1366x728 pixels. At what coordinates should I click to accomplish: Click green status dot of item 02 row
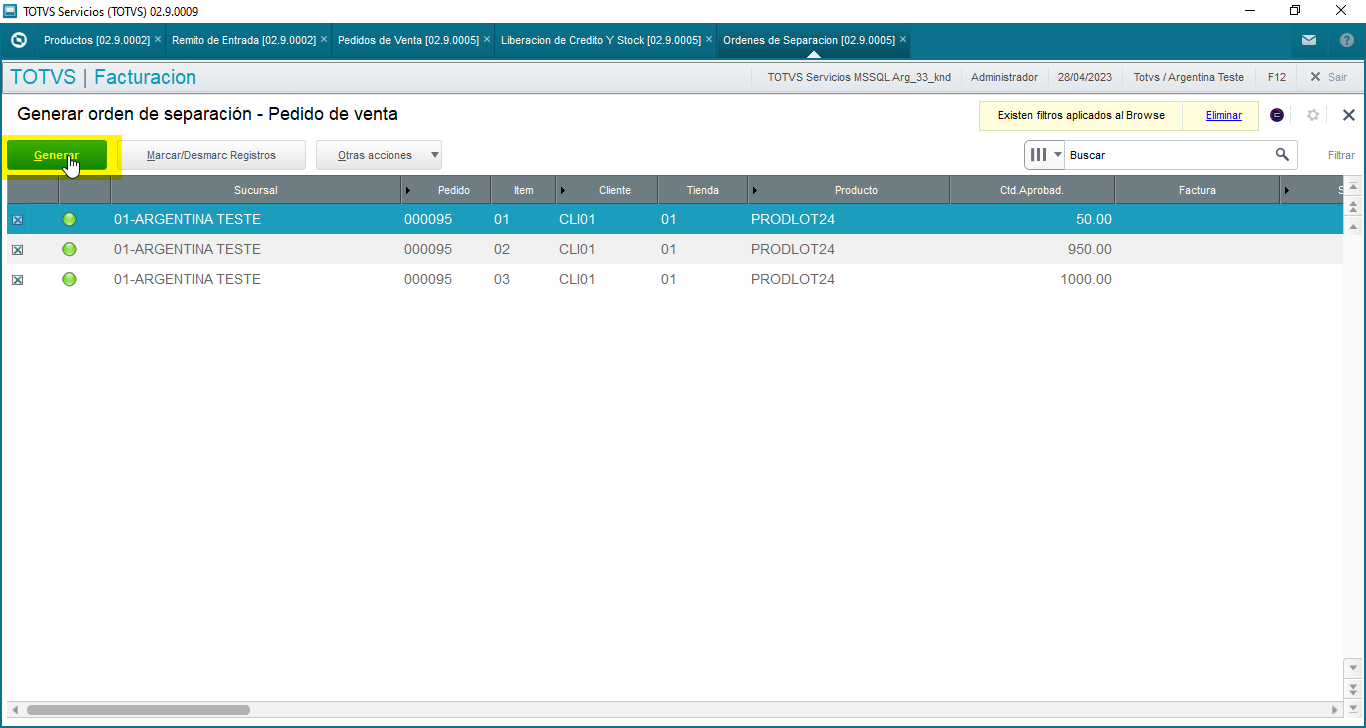(x=69, y=249)
